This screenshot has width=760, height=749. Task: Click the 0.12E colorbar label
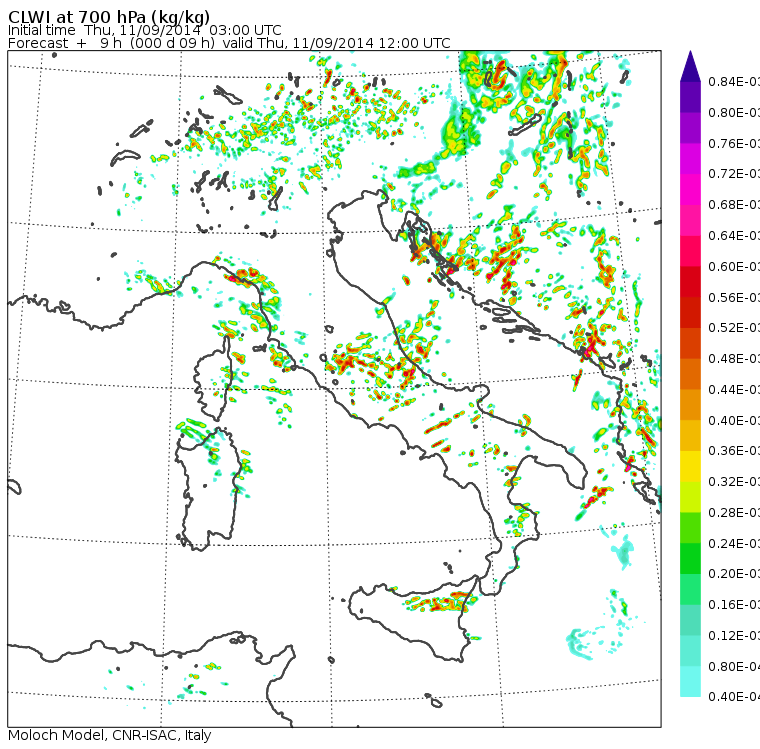pos(734,635)
